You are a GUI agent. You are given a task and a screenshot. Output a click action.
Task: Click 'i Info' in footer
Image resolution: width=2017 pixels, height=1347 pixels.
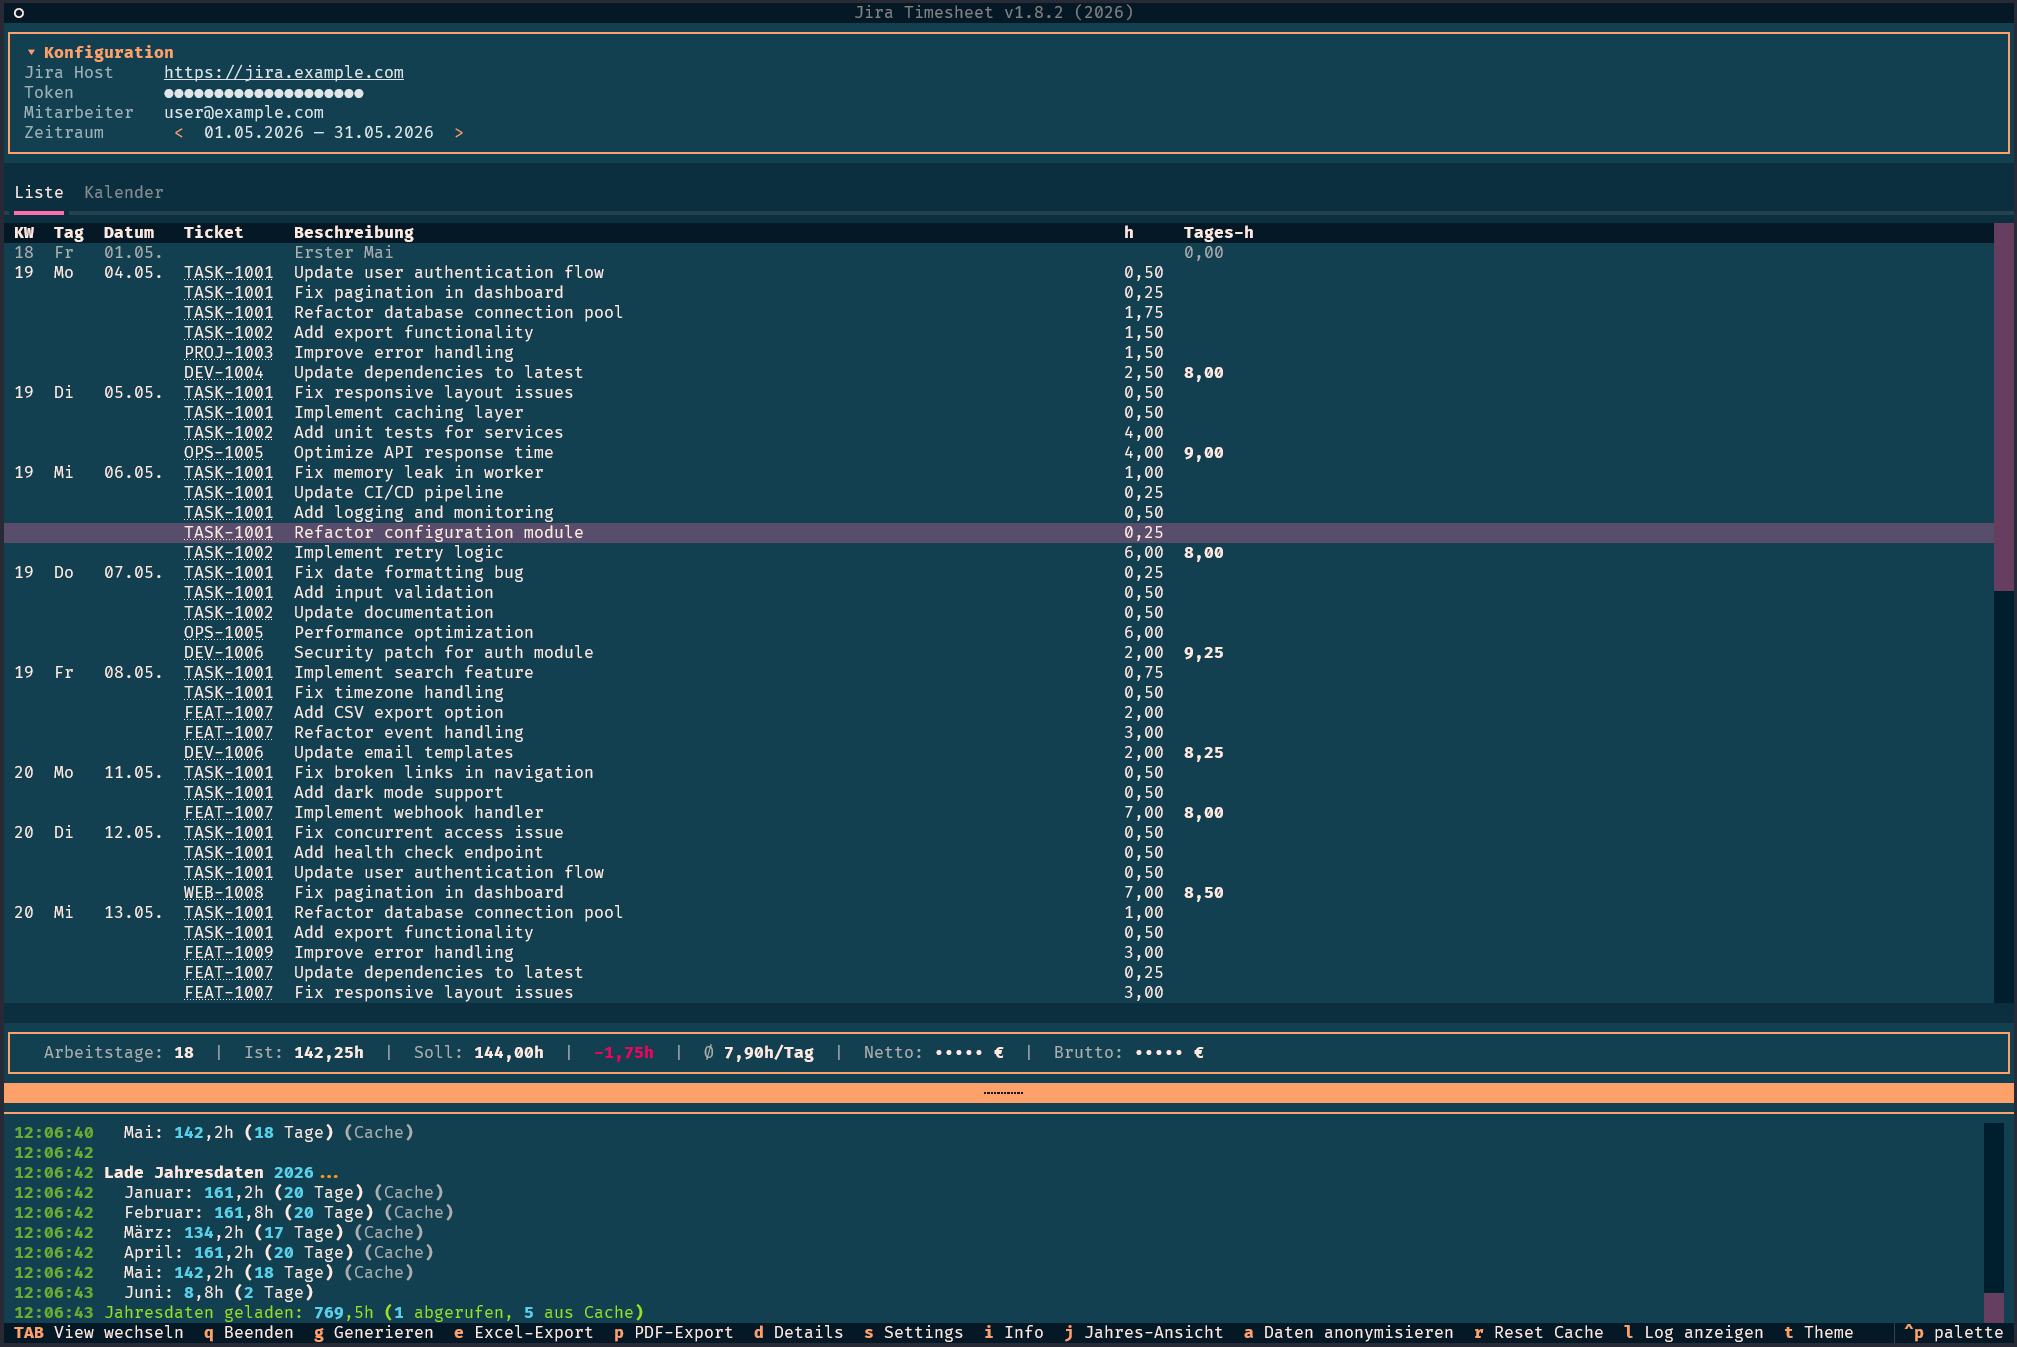point(1014,1332)
